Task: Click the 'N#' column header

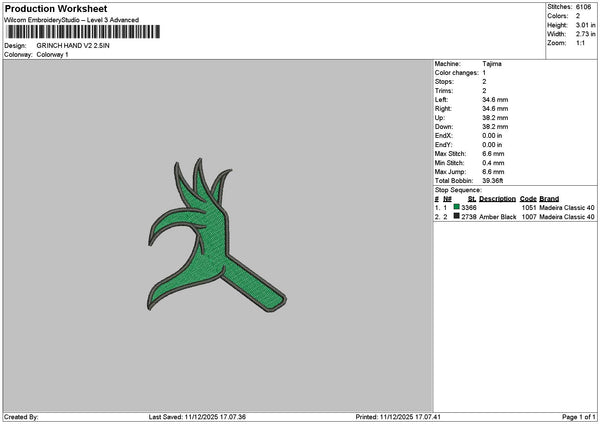Action: (x=447, y=199)
